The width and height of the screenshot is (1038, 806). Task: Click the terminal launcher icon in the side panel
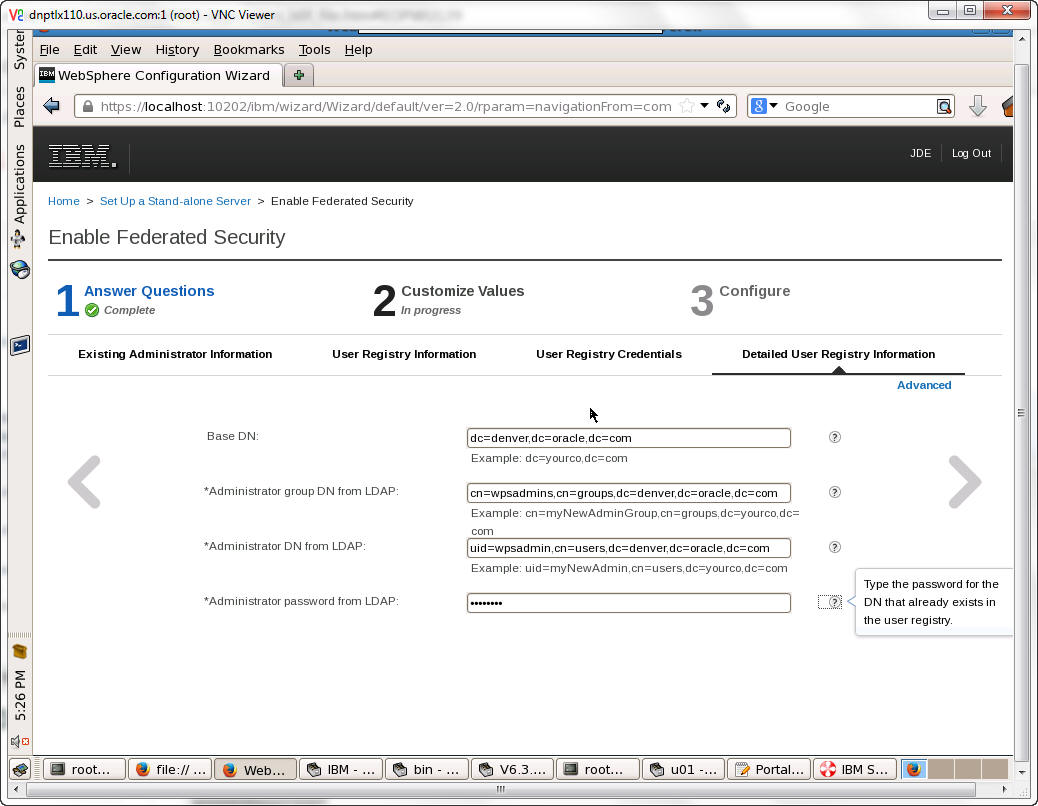(20, 345)
